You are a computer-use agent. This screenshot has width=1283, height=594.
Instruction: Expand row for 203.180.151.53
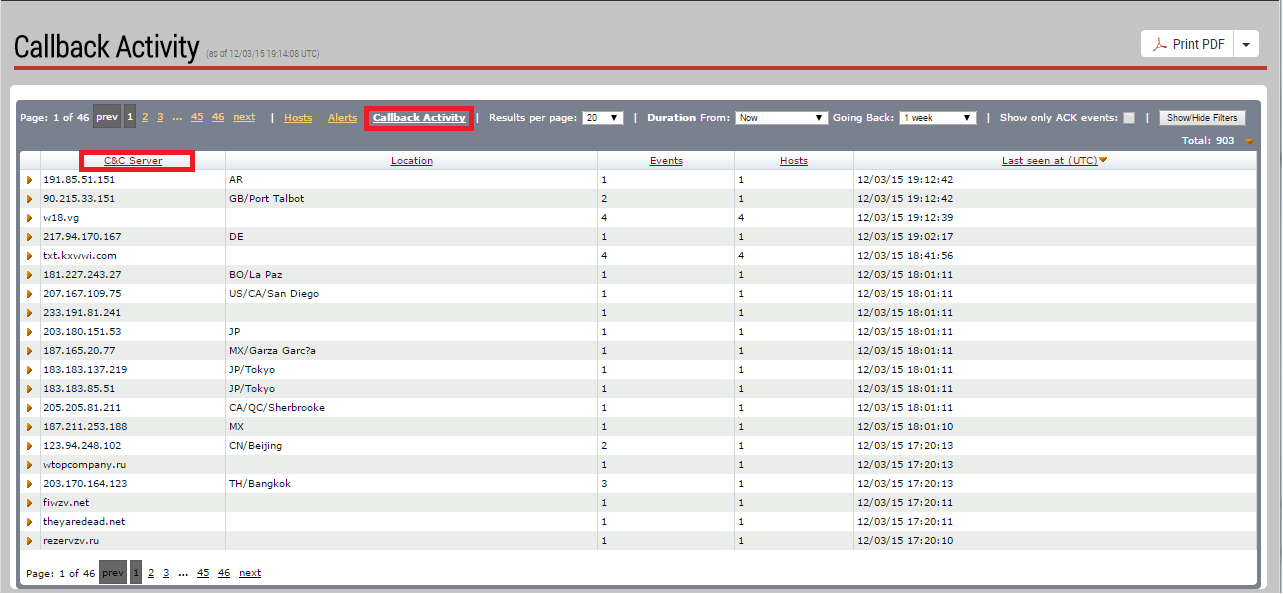30,332
